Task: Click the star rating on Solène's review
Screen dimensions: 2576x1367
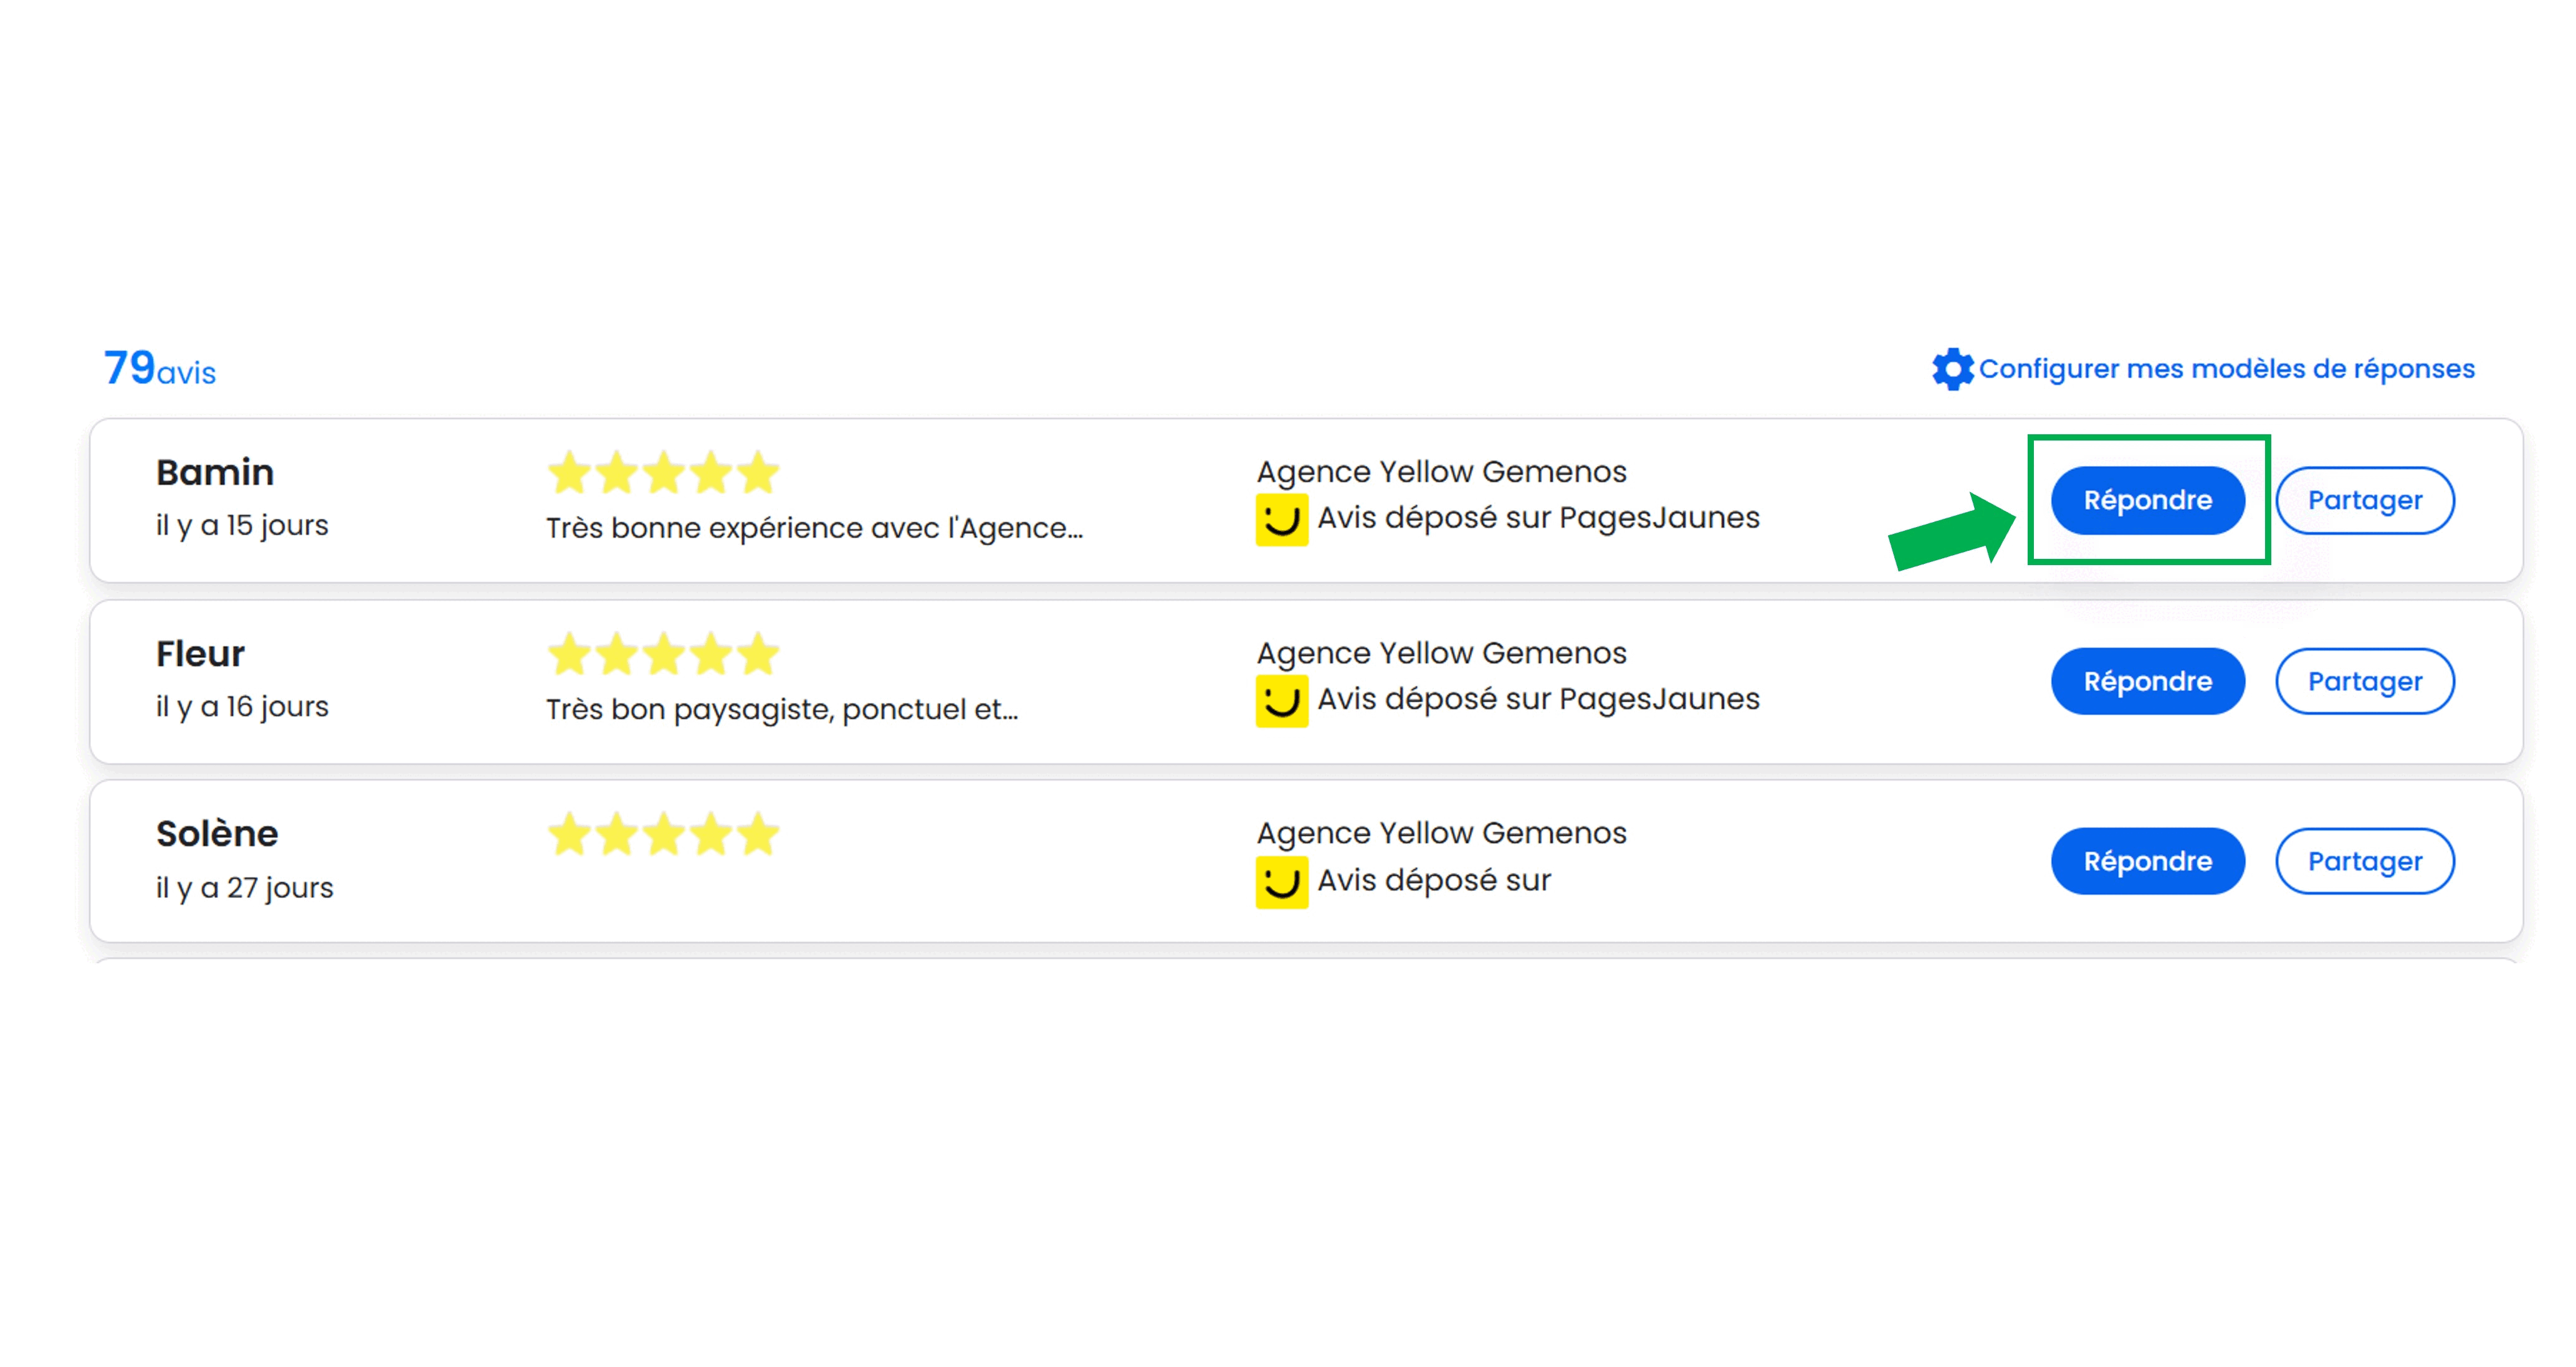Action: (663, 834)
